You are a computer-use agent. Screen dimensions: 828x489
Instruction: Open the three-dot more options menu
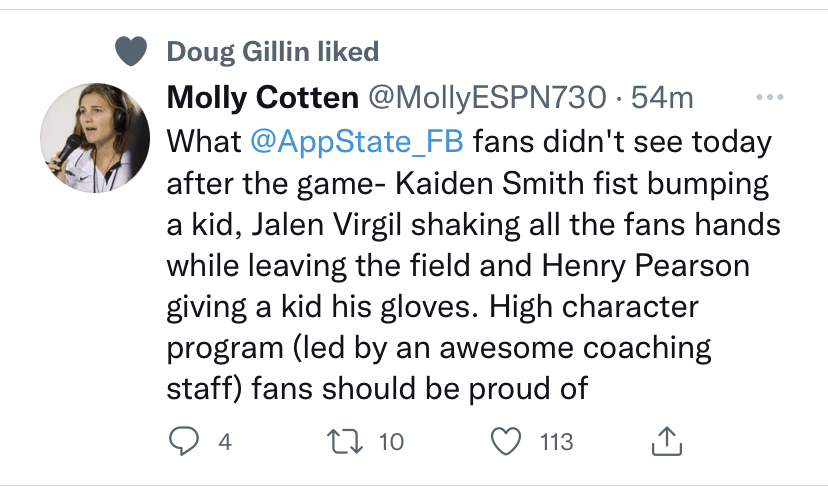coord(769,97)
